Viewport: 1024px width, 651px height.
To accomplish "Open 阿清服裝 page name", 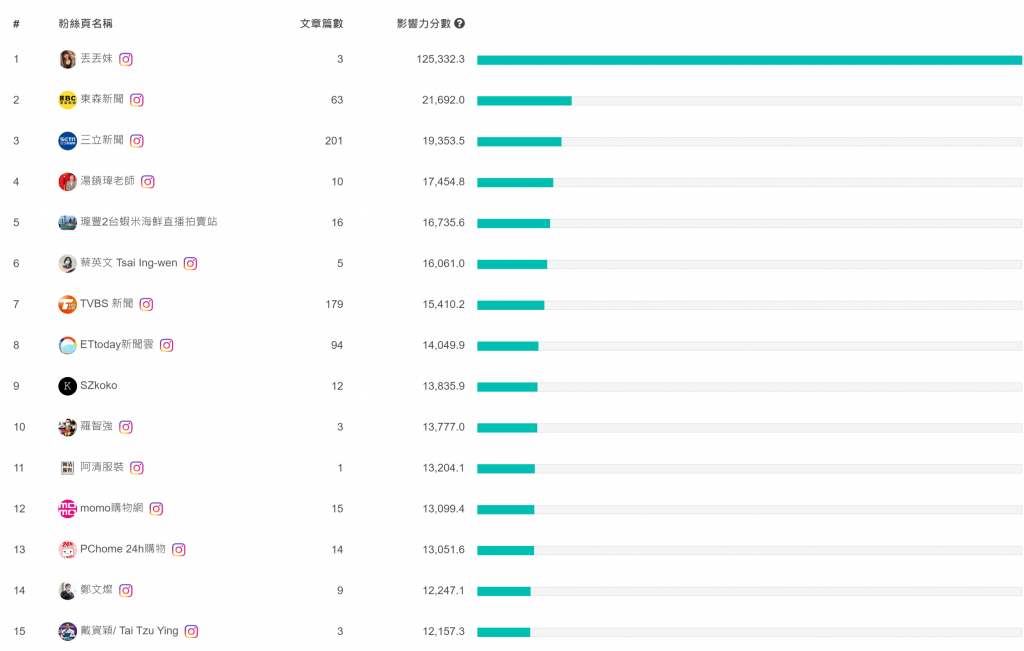I will (102, 468).
